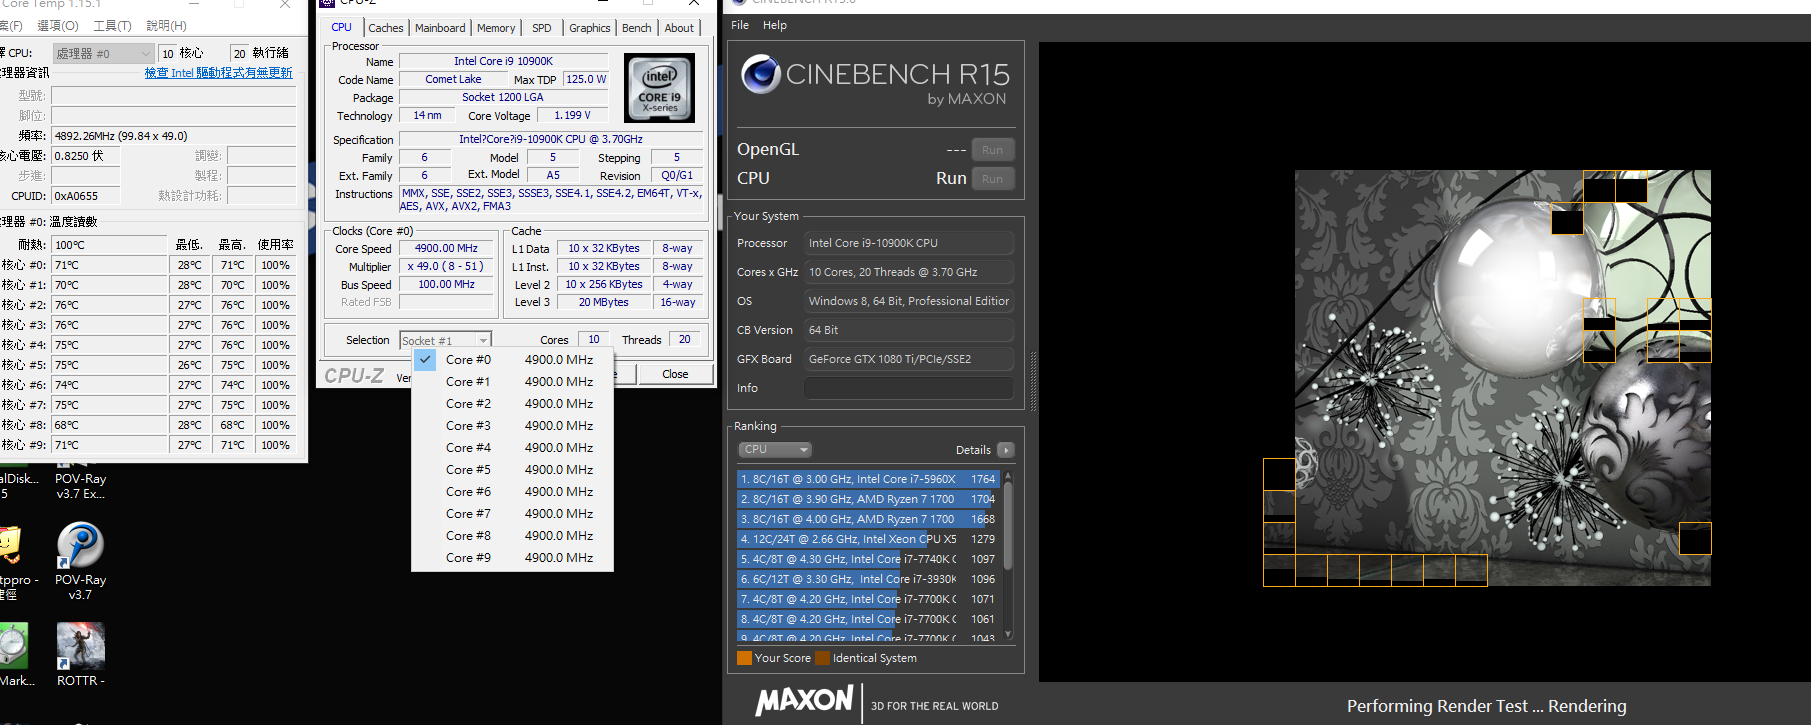Click the Intel Core i9 logo in CPU-Z

click(x=659, y=88)
